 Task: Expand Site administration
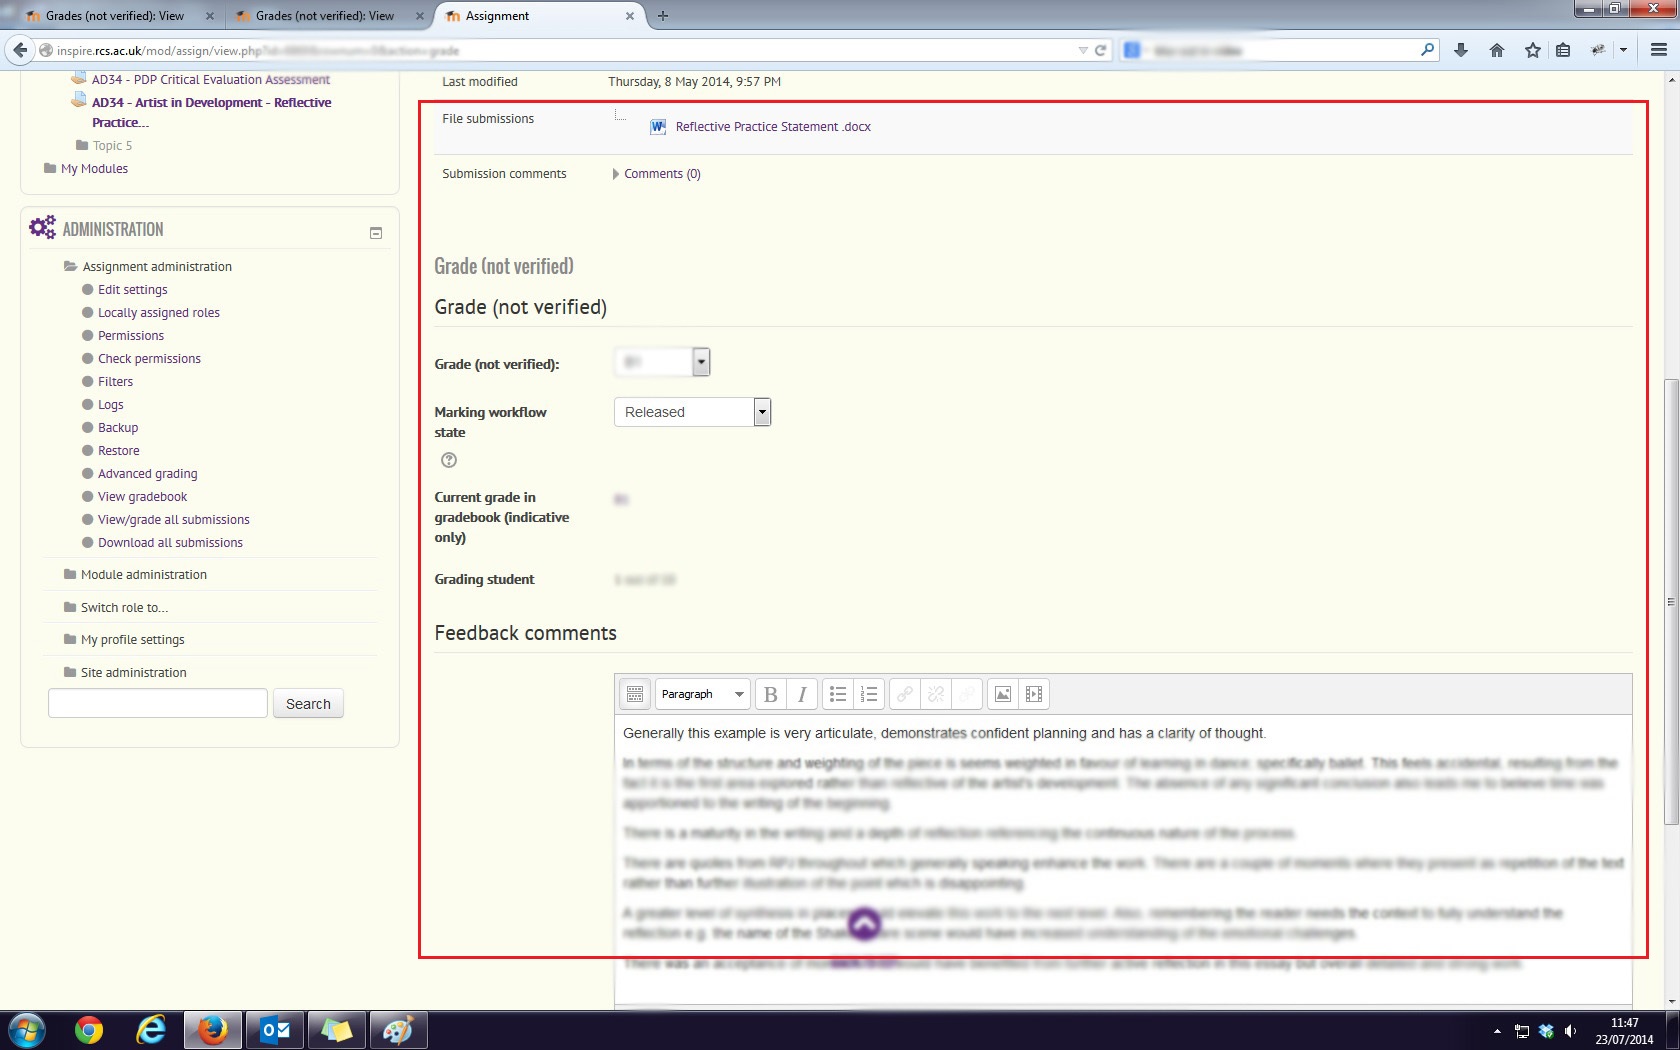133,673
